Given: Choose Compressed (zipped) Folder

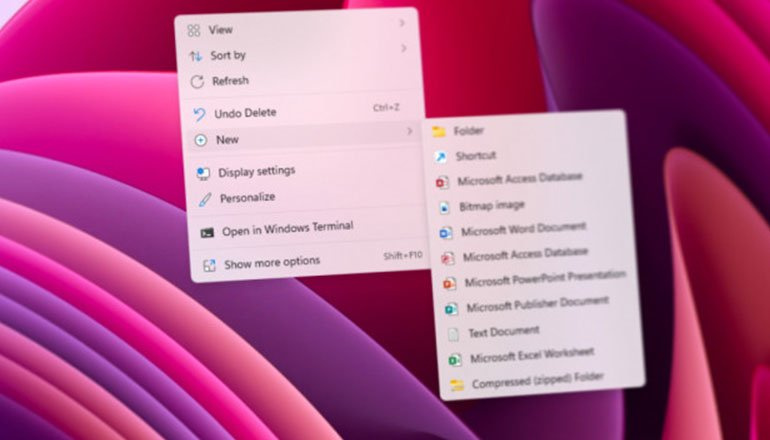Looking at the screenshot, I should (544, 380).
